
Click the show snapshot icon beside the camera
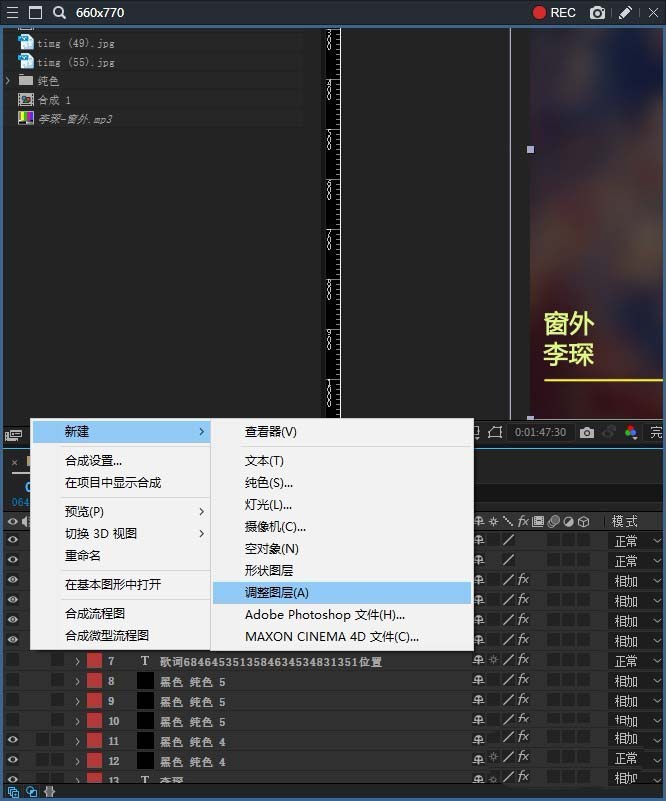609,433
